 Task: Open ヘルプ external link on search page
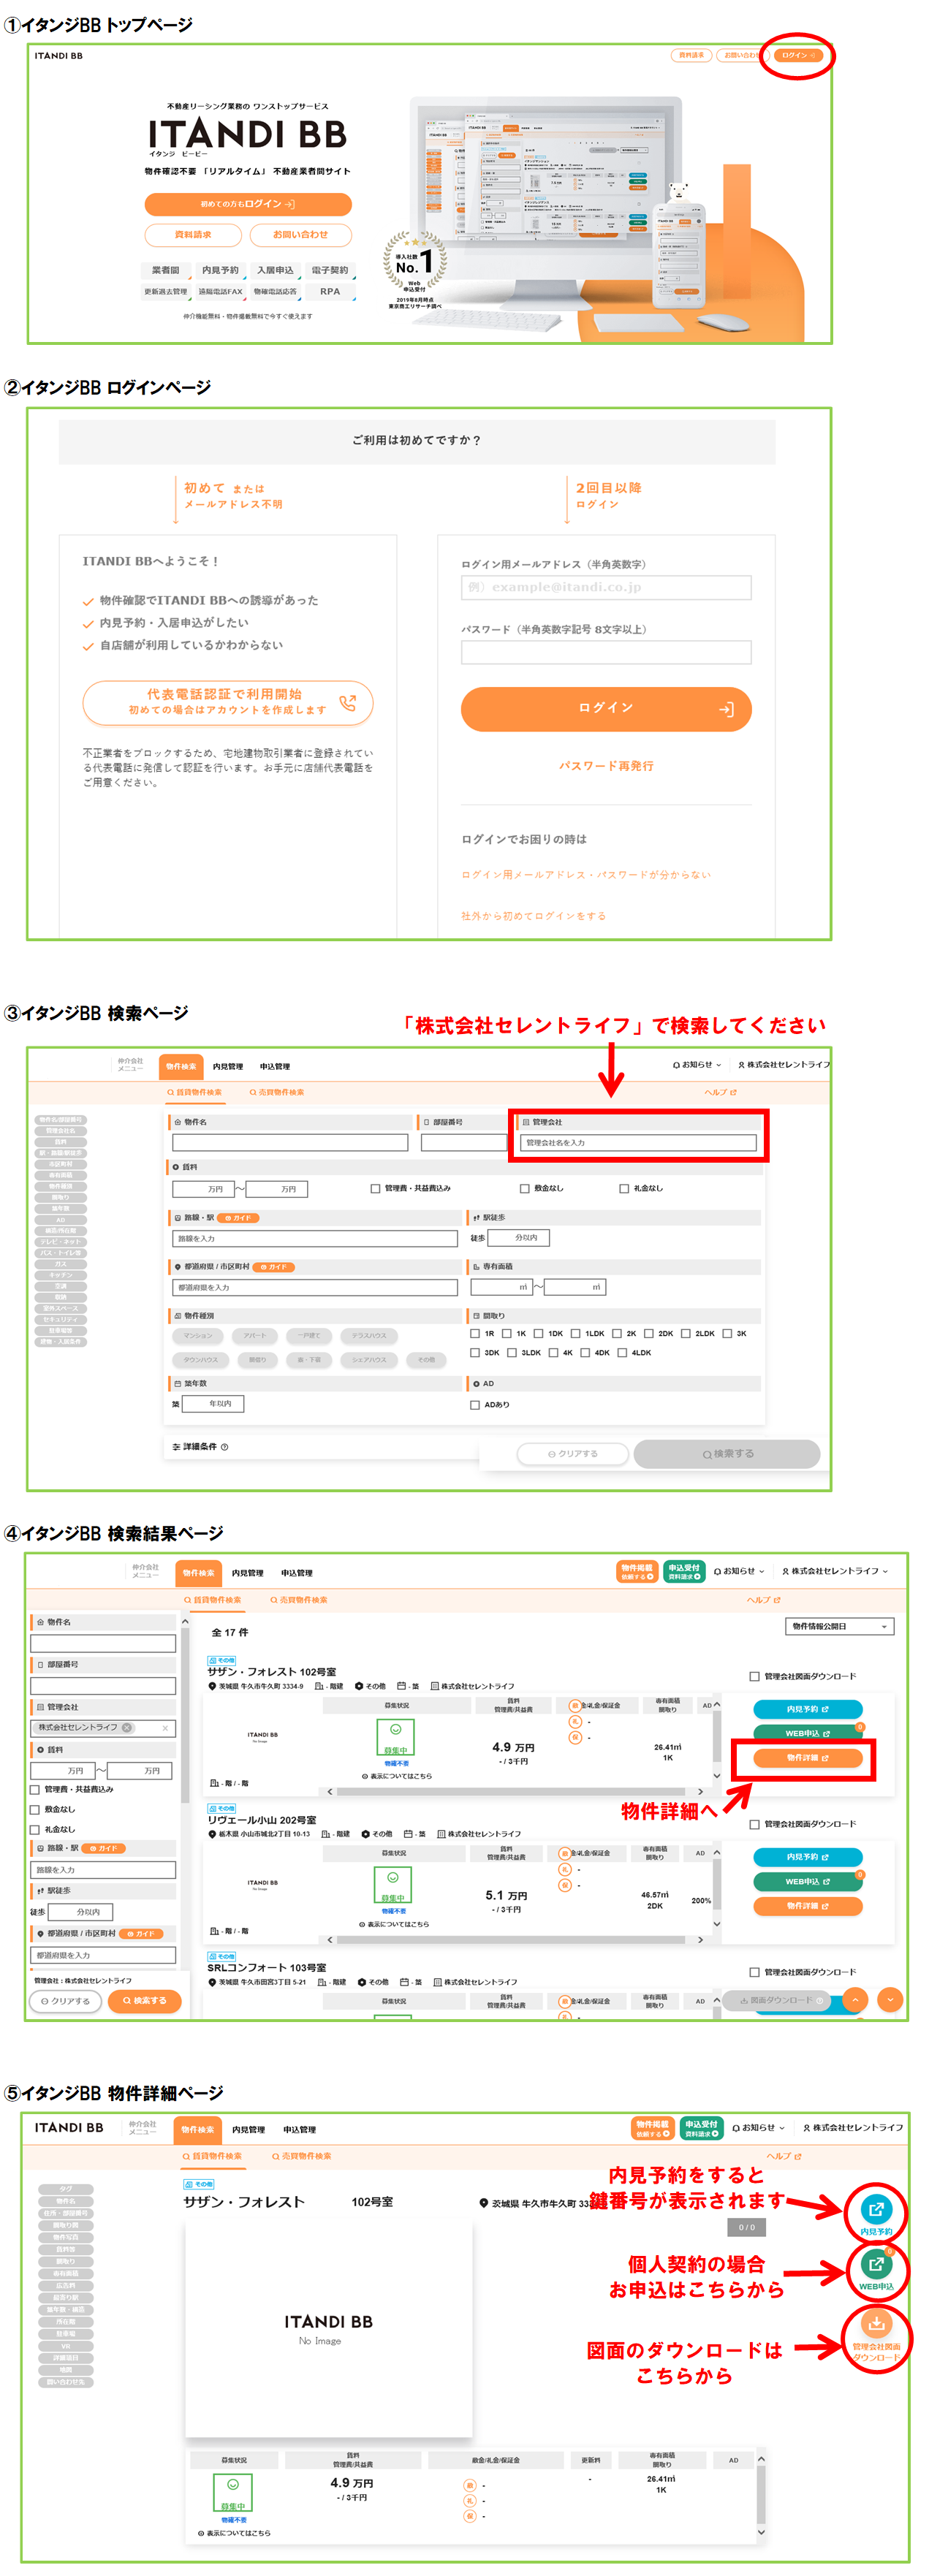tap(720, 1092)
